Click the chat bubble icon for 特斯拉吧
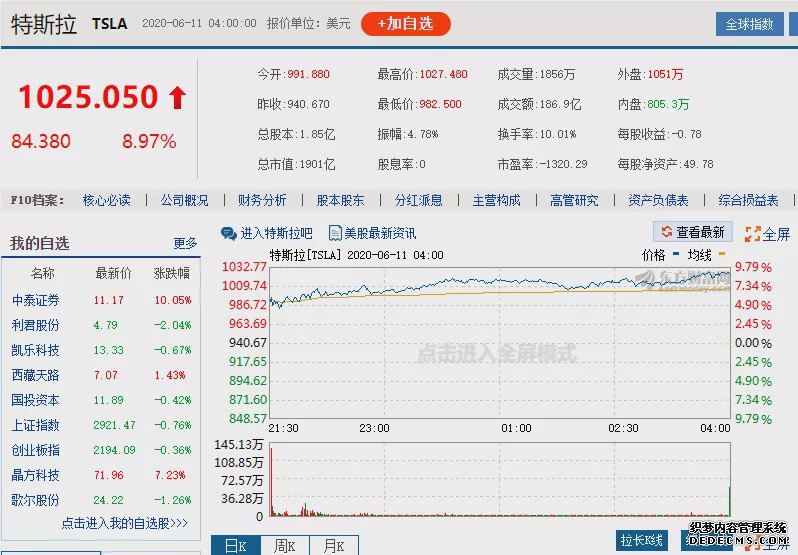The image size is (798, 555). (229, 233)
